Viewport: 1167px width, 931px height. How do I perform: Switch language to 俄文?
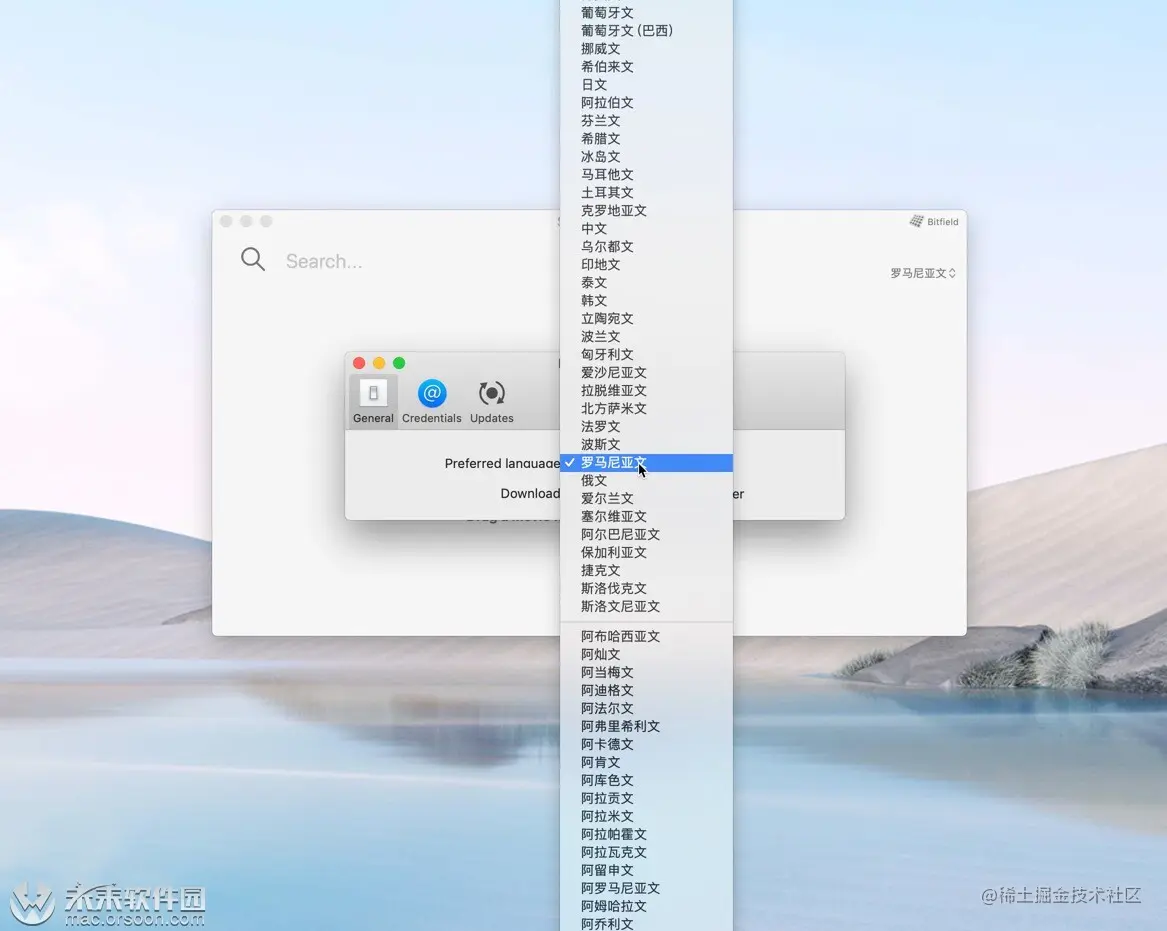point(646,480)
